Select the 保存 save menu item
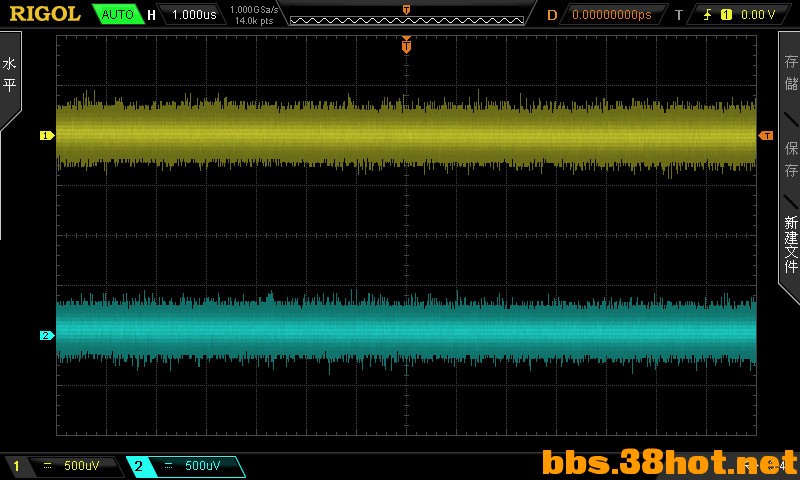Screen dimensions: 800x480 pyautogui.click(x=790, y=159)
